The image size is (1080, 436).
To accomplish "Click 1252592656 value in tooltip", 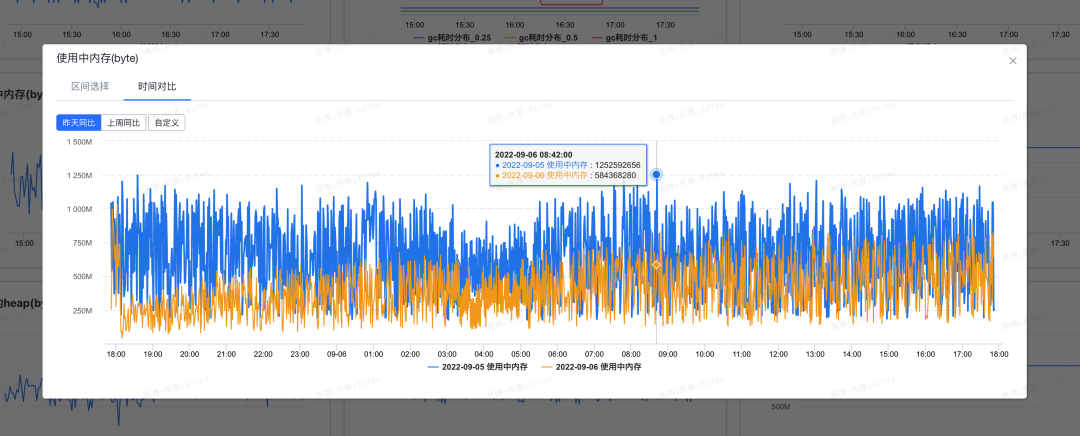I will pyautogui.click(x=618, y=165).
